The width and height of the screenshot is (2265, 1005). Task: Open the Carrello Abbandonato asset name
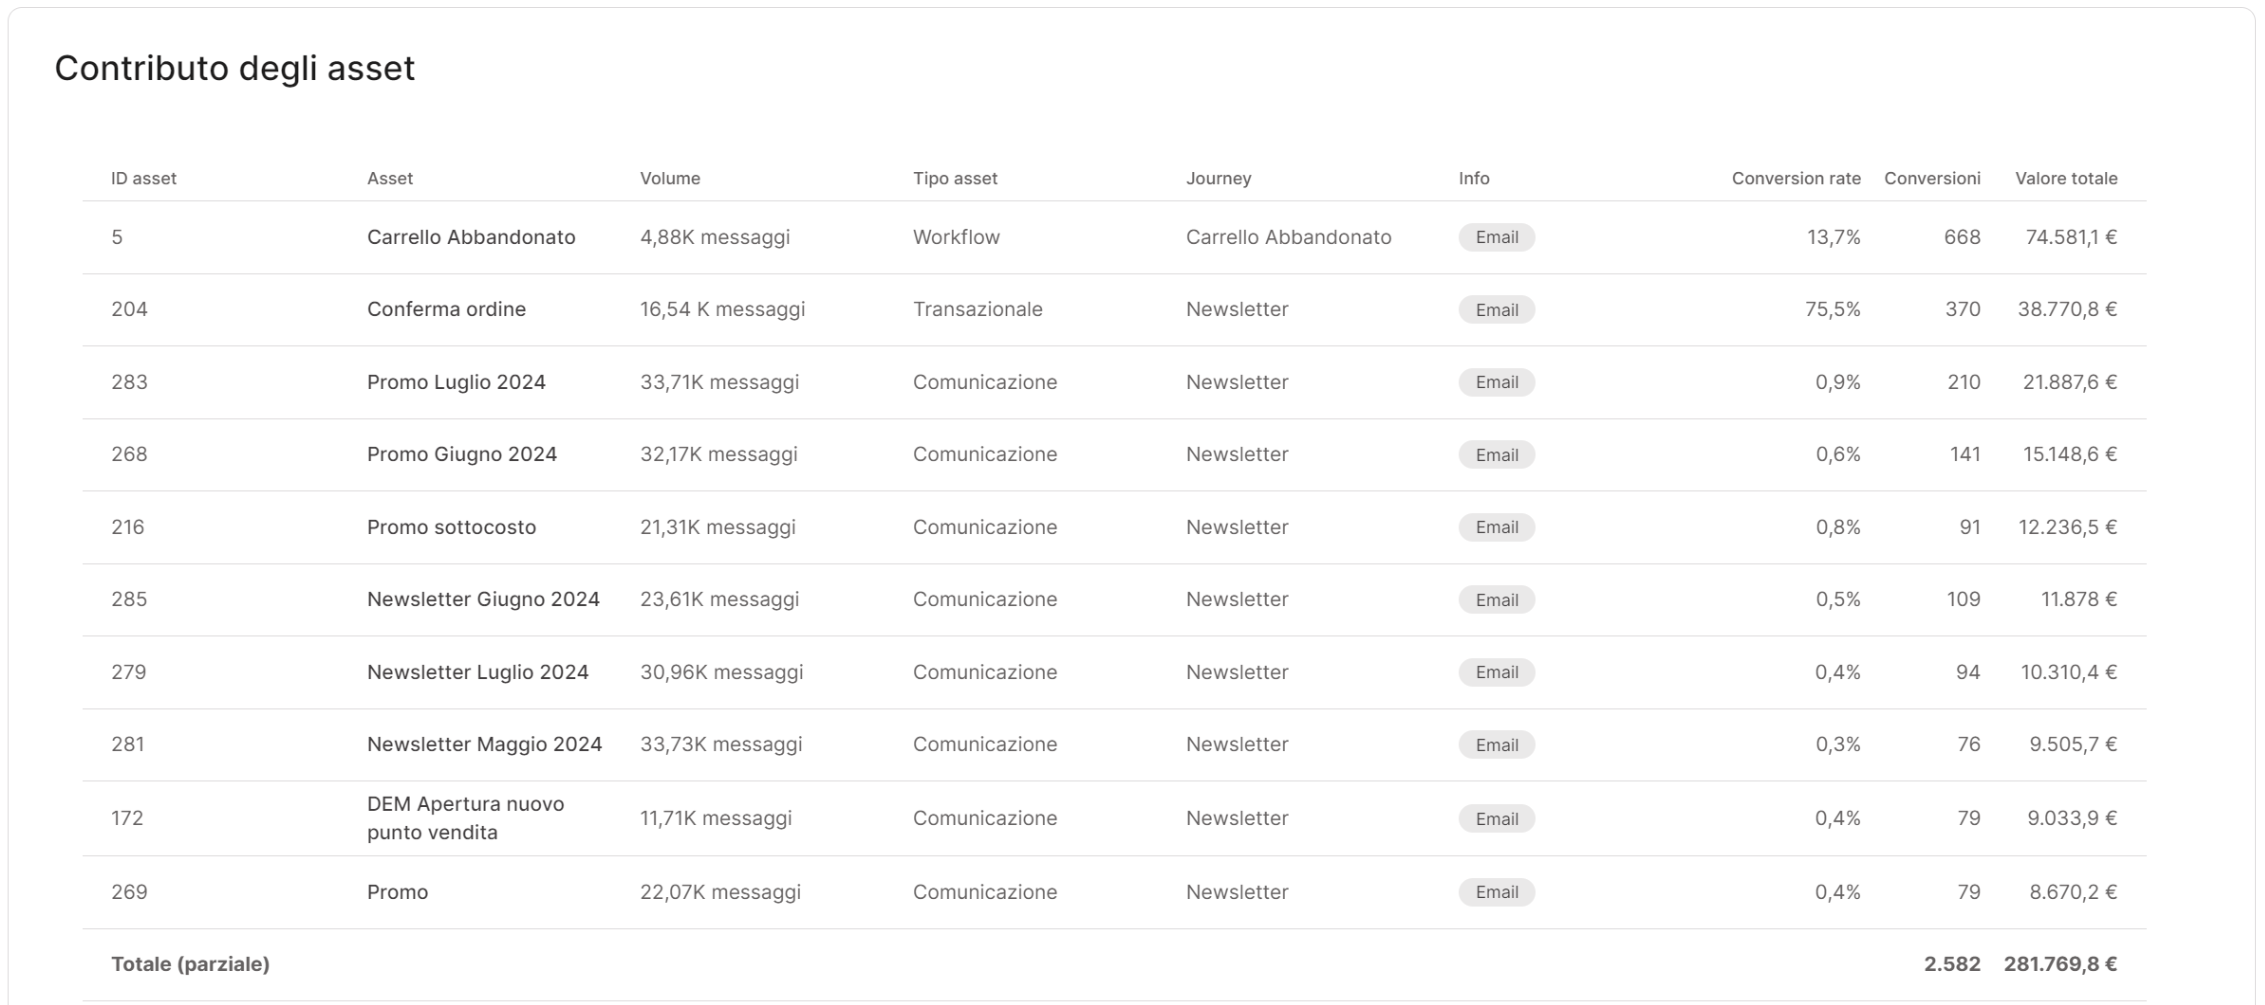click(x=471, y=237)
